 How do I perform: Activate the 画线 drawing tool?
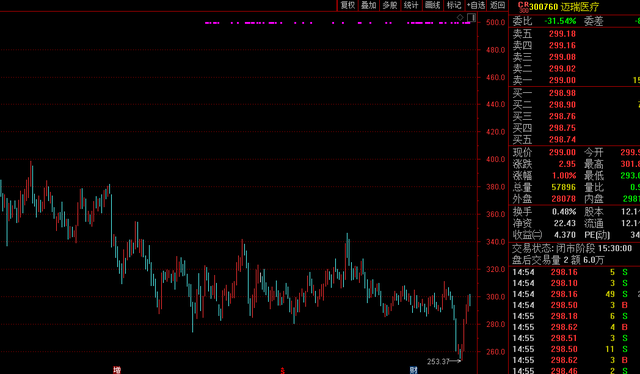433,5
